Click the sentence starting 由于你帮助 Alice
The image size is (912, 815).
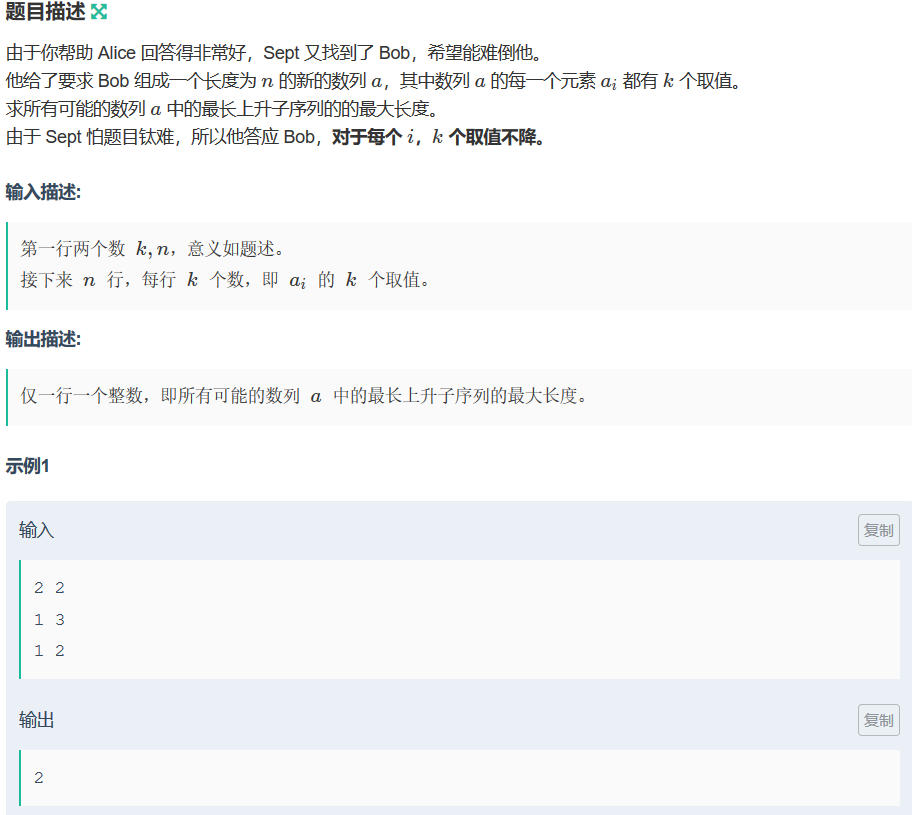[x=273, y=53]
